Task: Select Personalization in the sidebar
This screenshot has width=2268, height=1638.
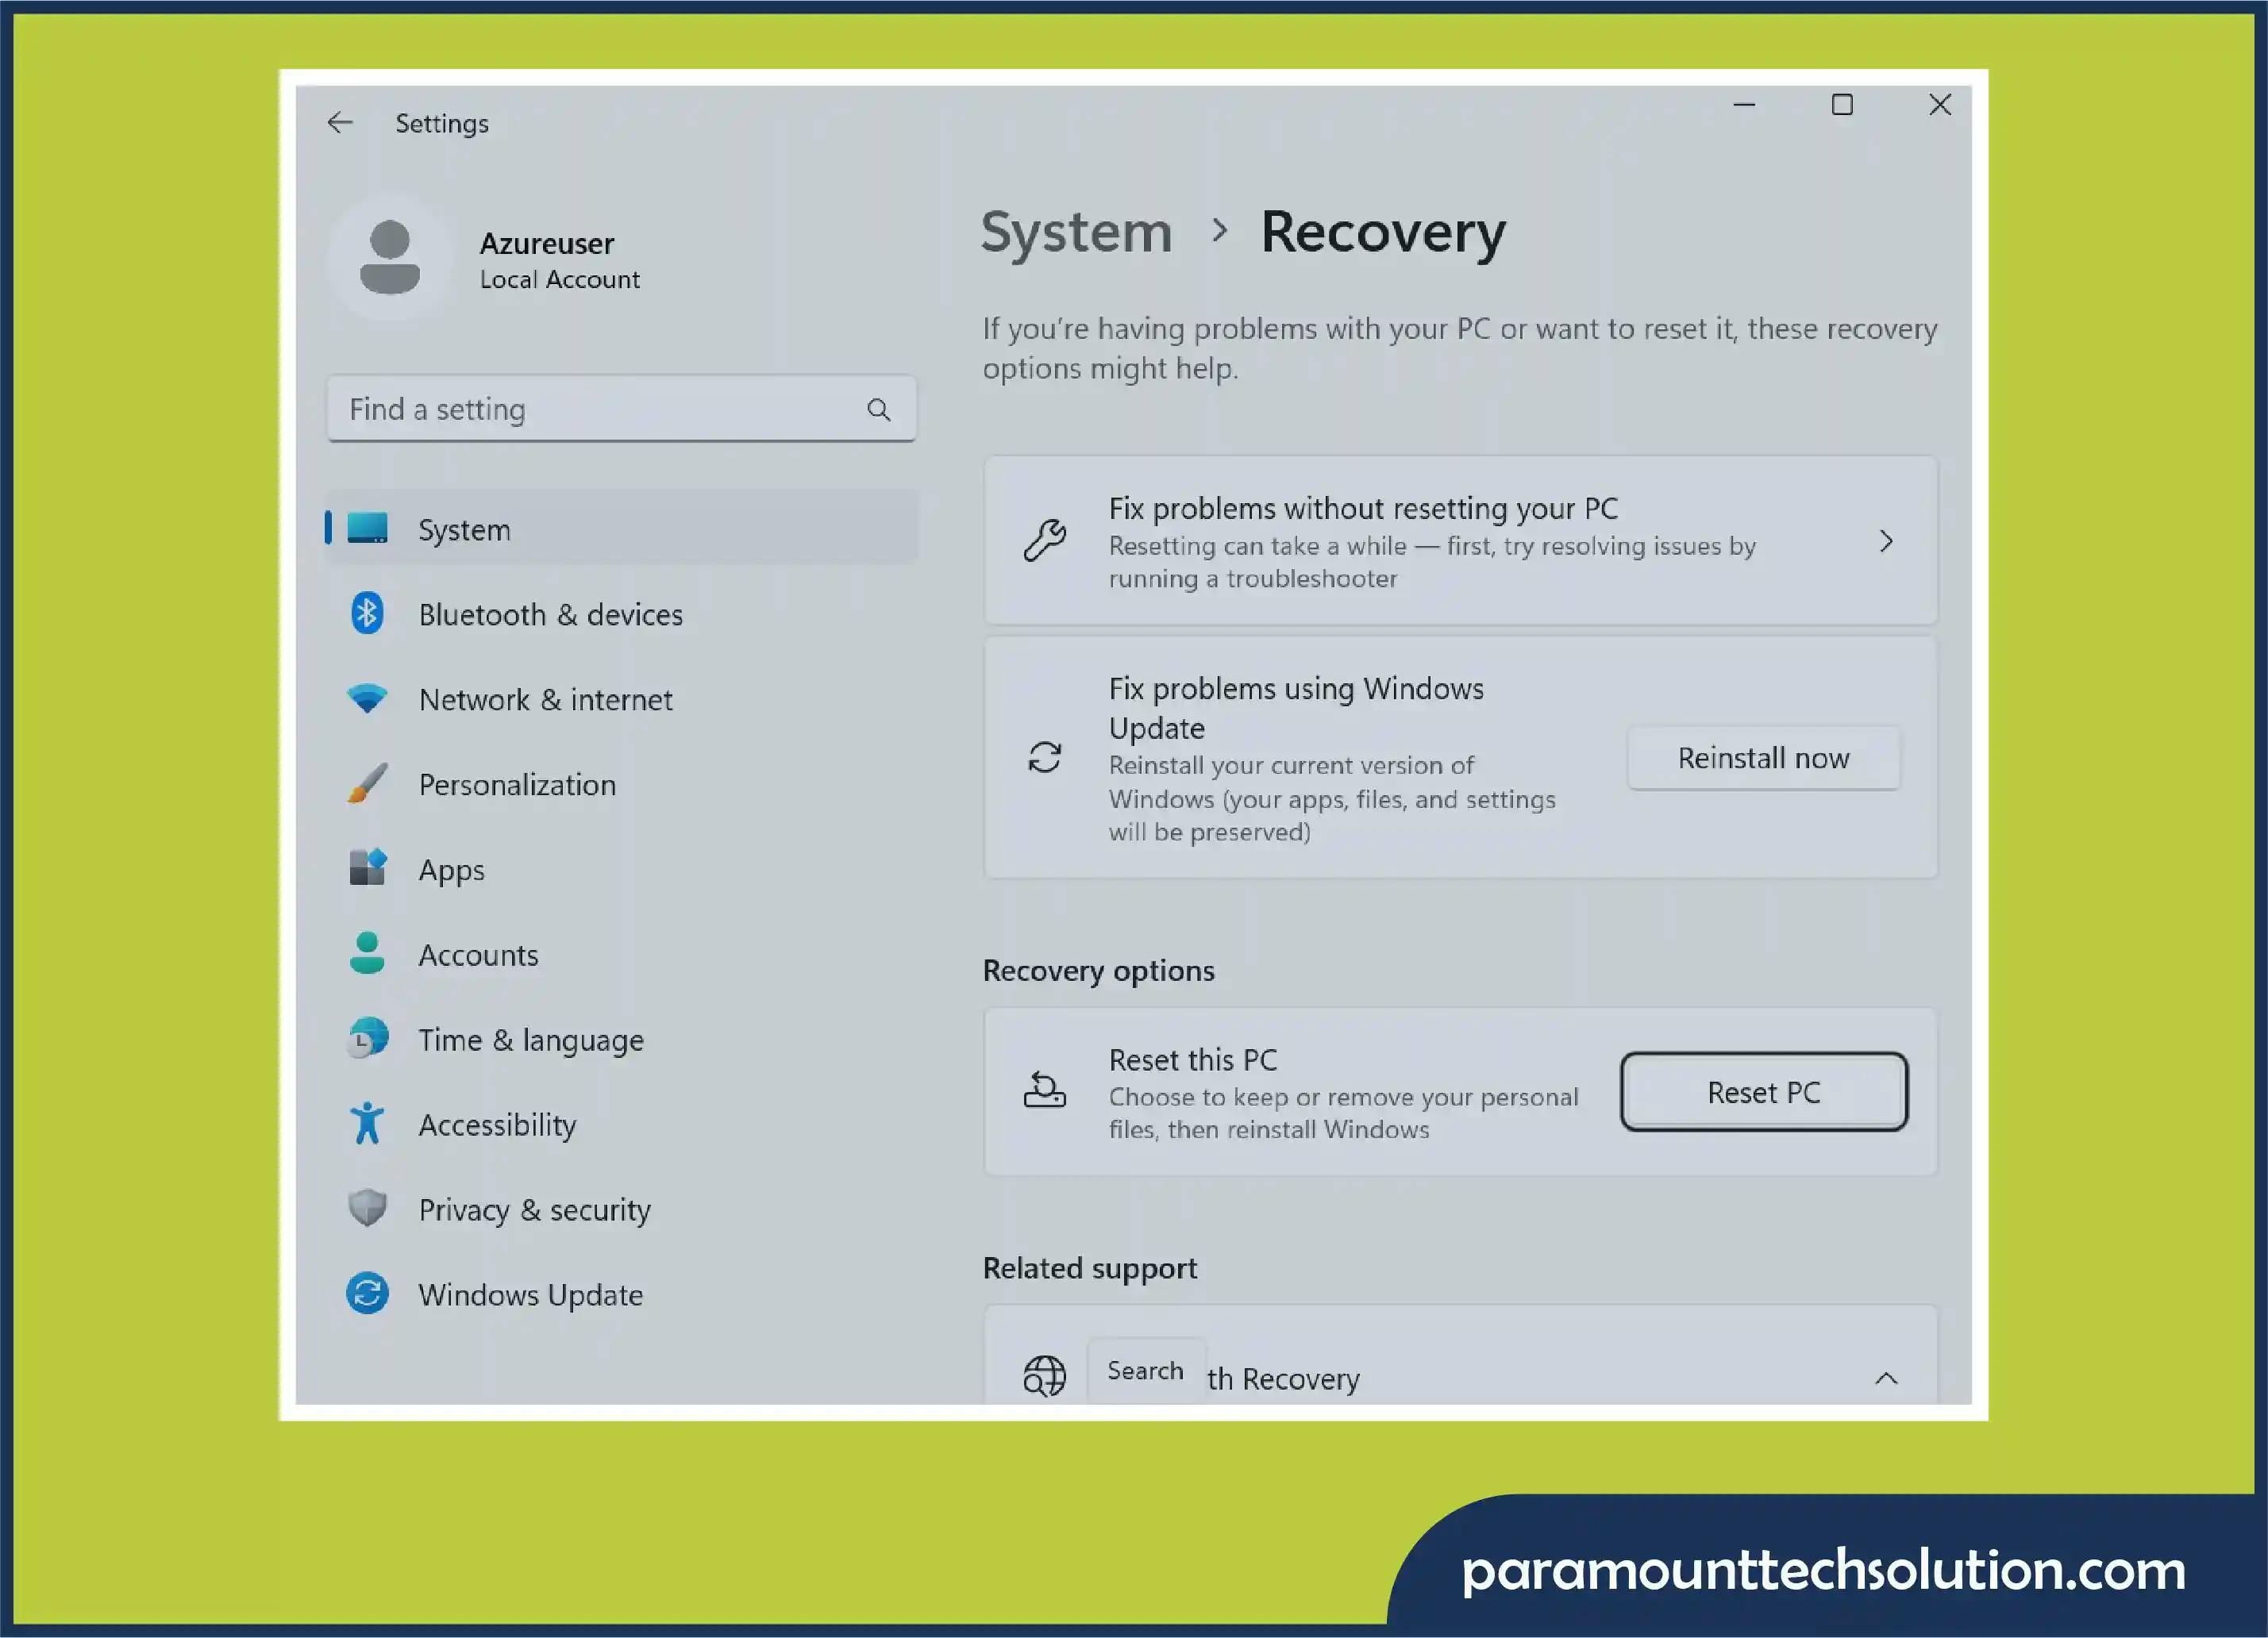Action: pyautogui.click(x=621, y=784)
